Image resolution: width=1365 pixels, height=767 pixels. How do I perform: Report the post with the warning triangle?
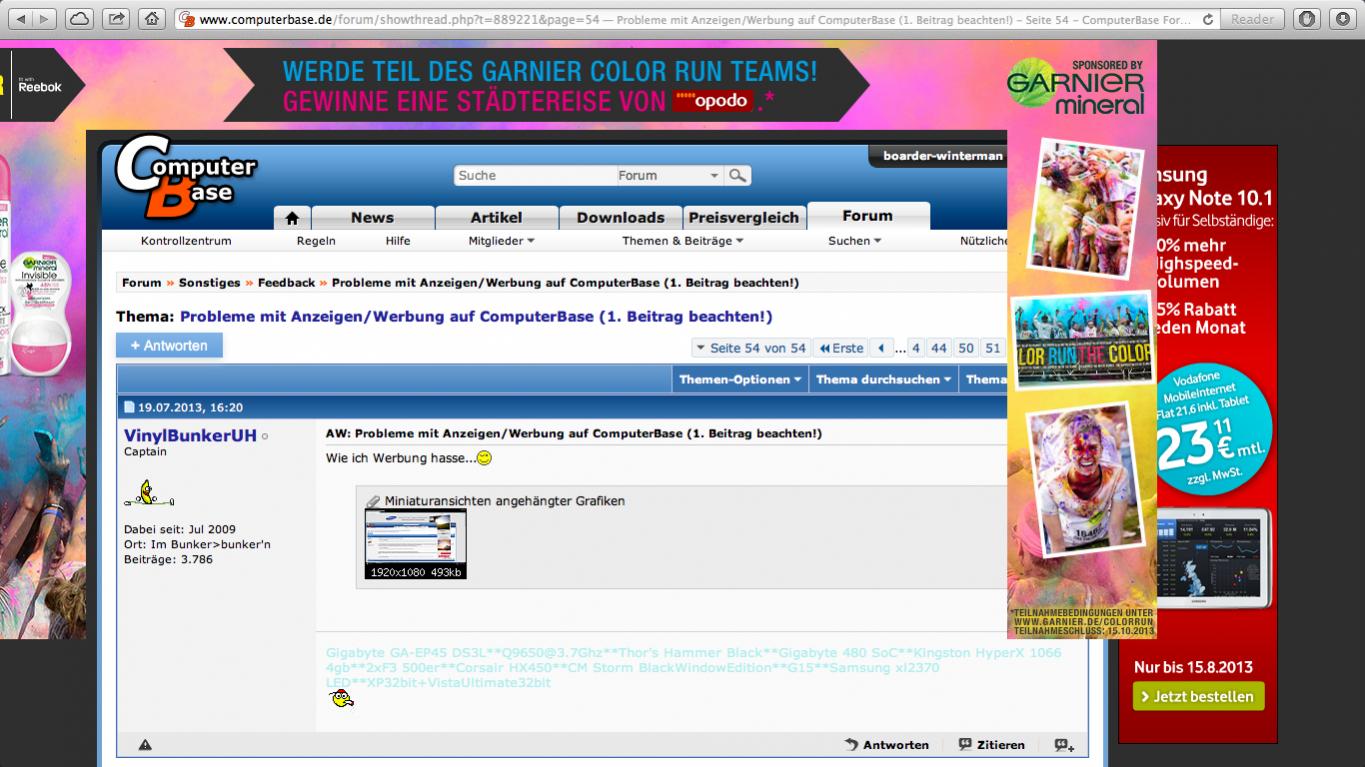pyautogui.click(x=145, y=745)
